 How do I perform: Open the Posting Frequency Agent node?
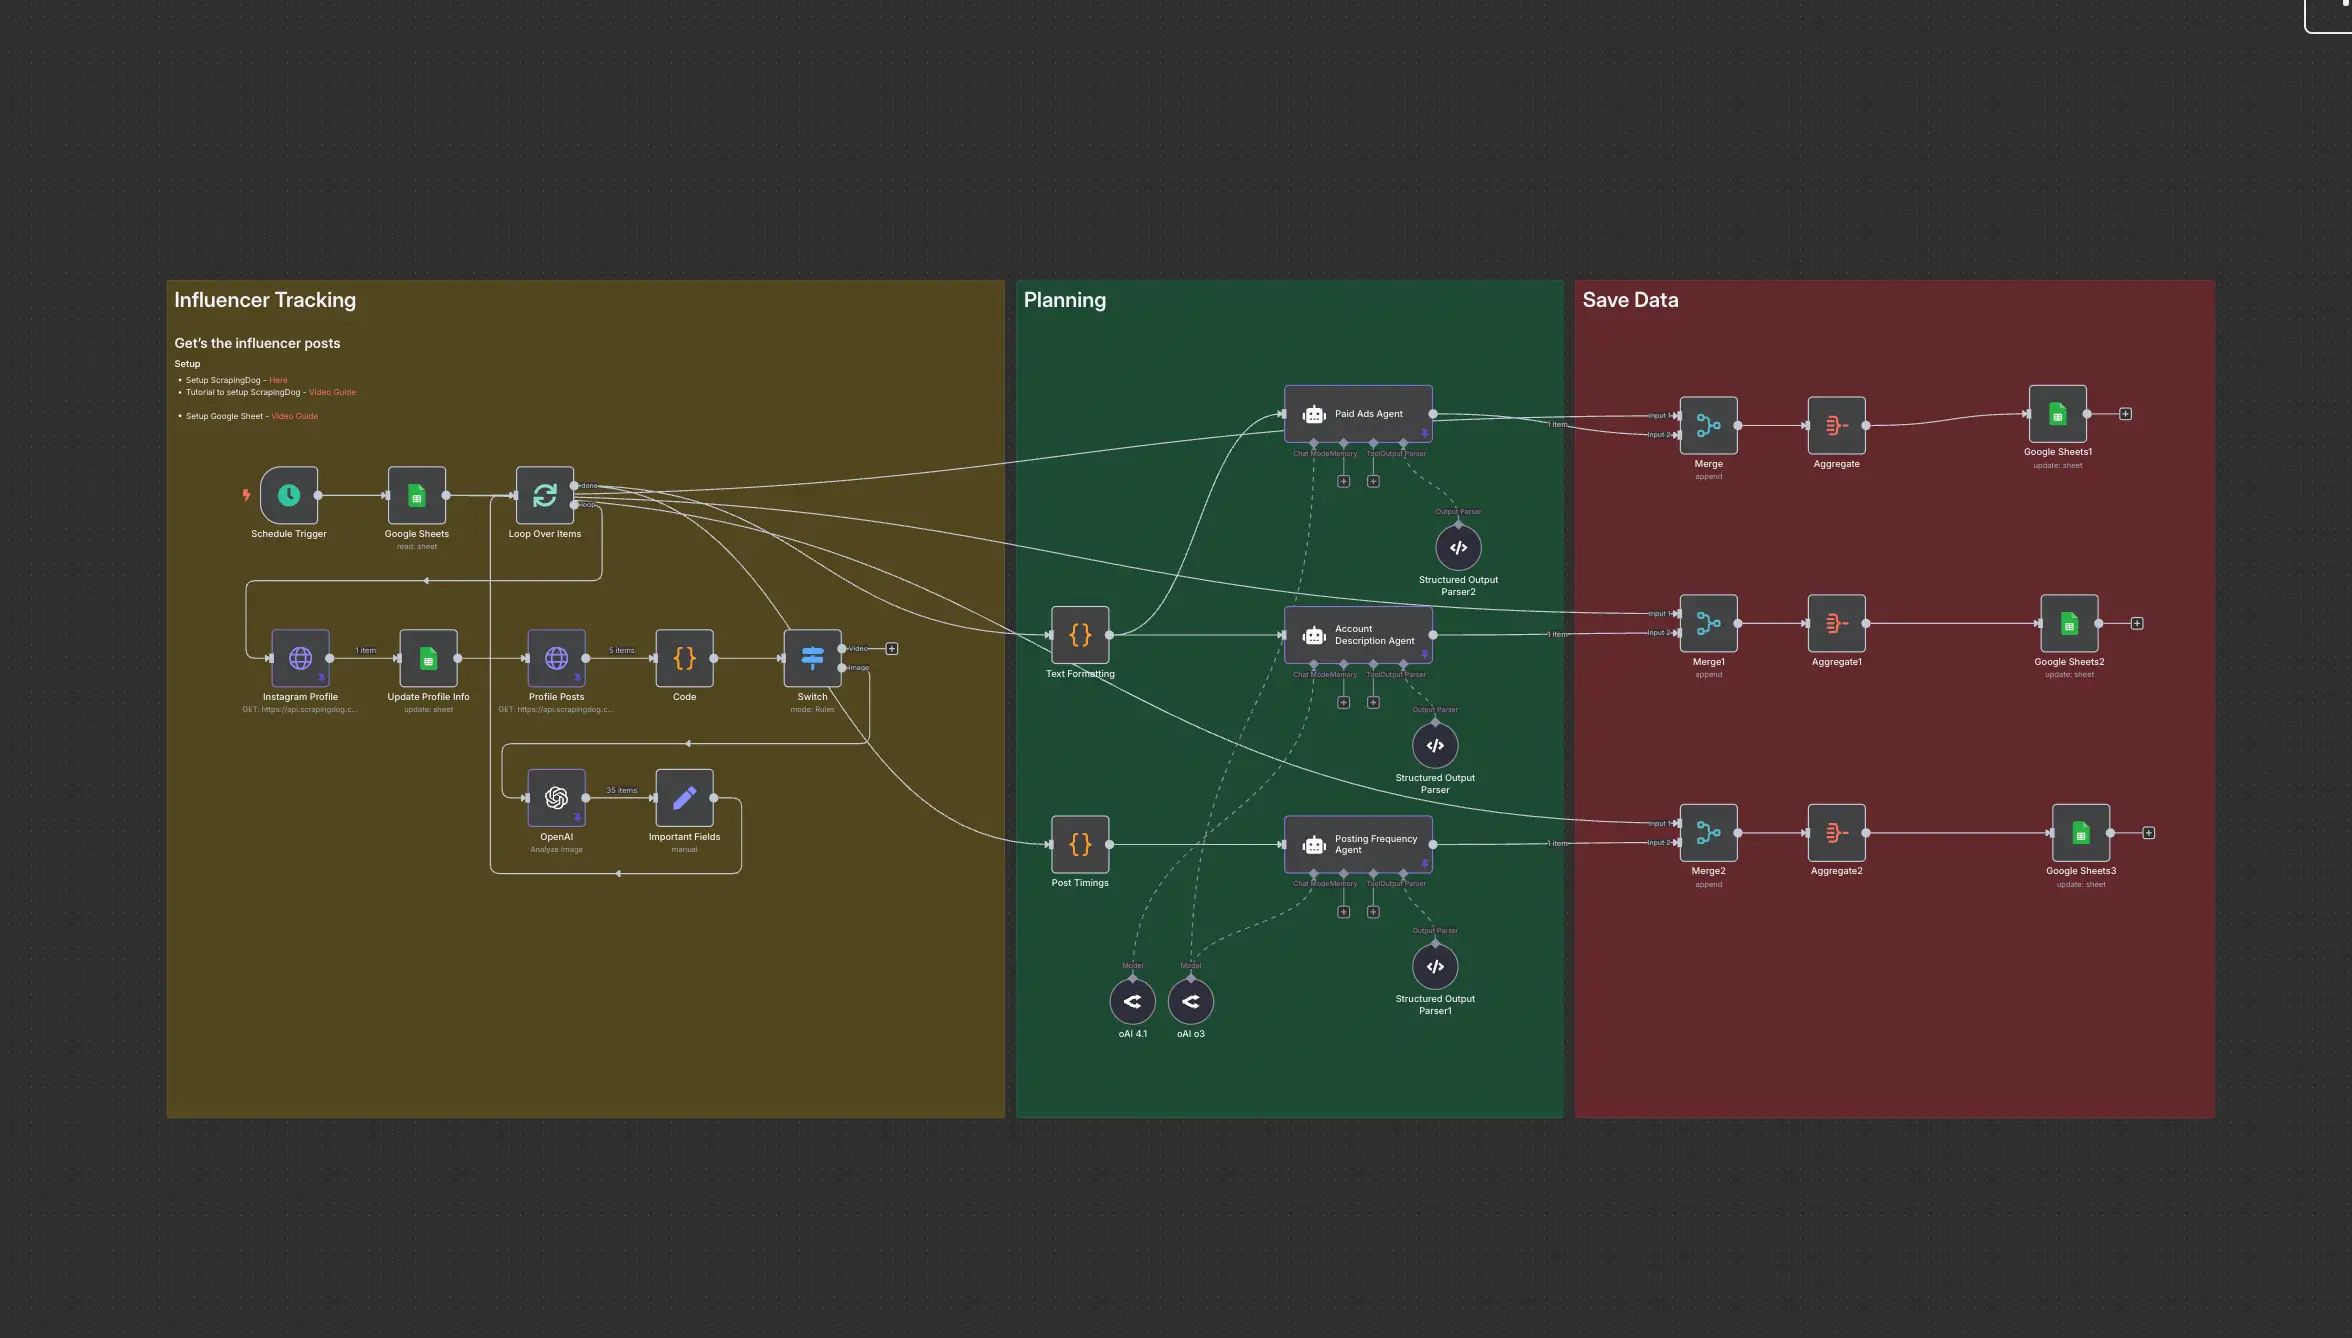click(x=1358, y=845)
